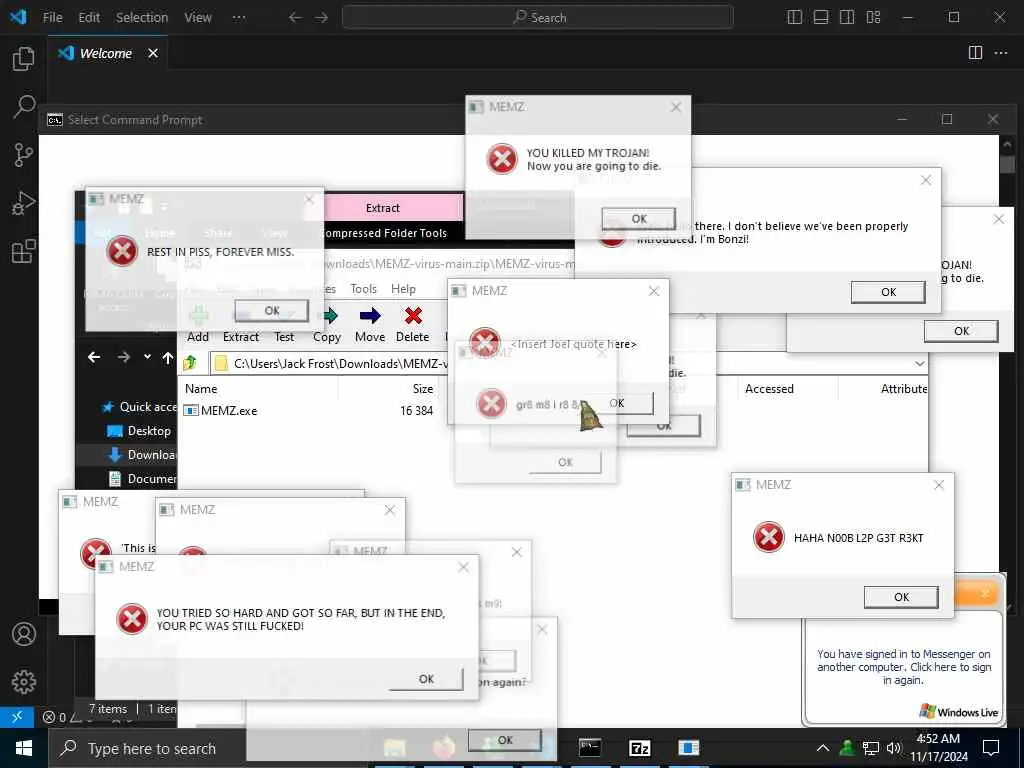Select MEMZ.exe in the 7-Zip file list
The image size is (1024, 768).
pyautogui.click(x=221, y=411)
